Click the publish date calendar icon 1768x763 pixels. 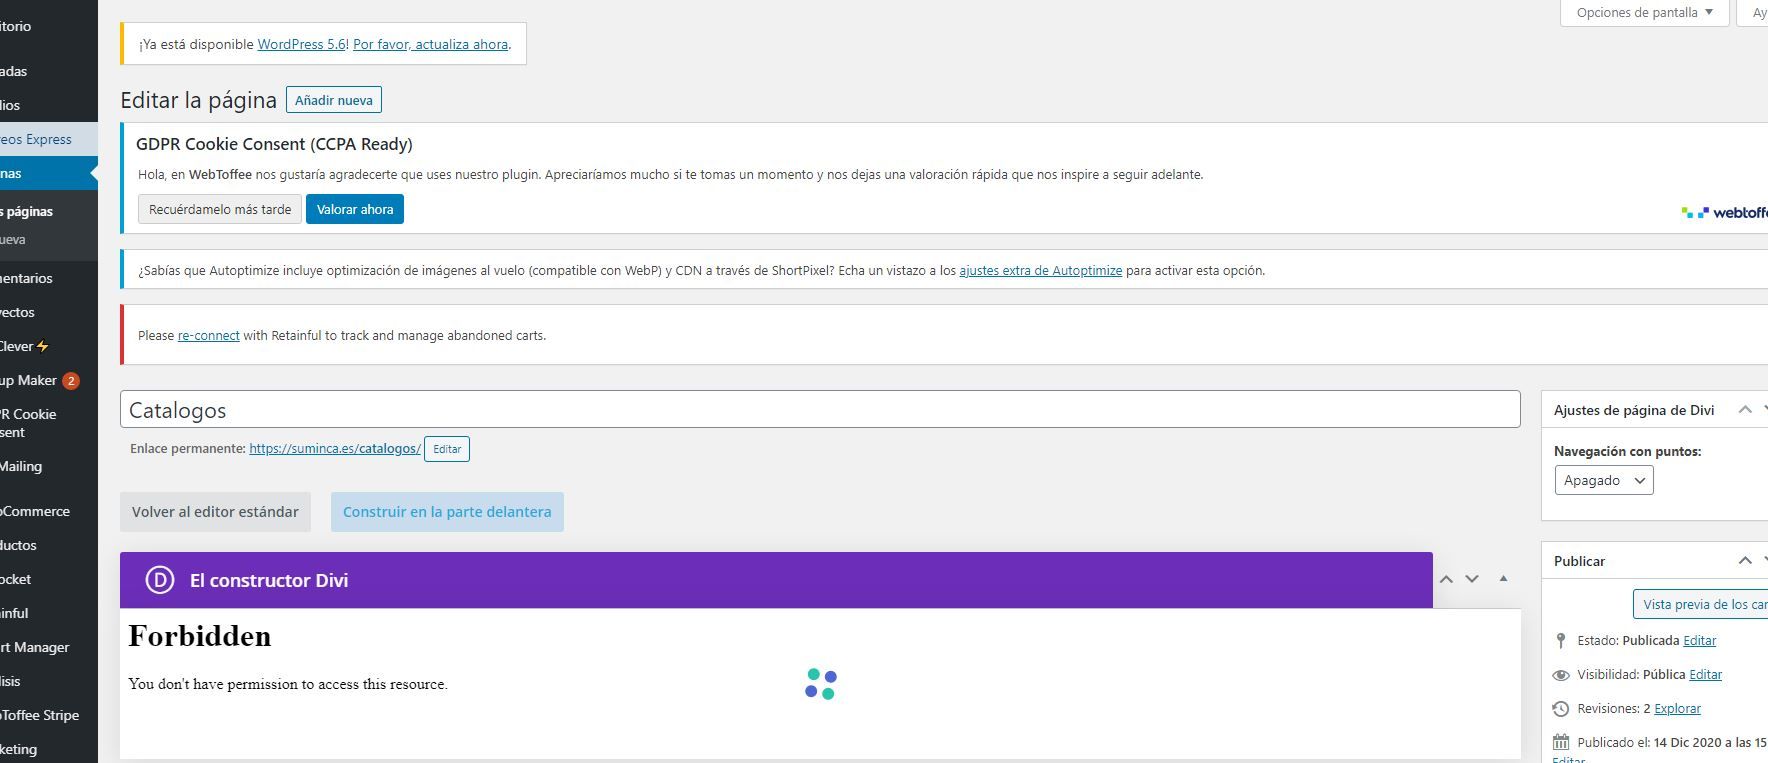[1561, 742]
